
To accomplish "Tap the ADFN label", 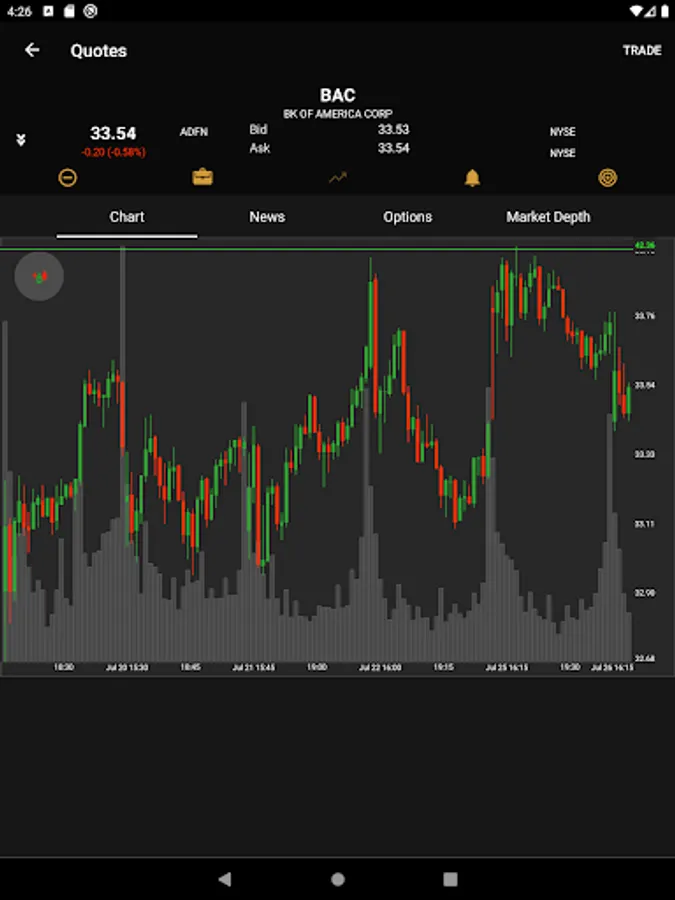I will coord(193,132).
